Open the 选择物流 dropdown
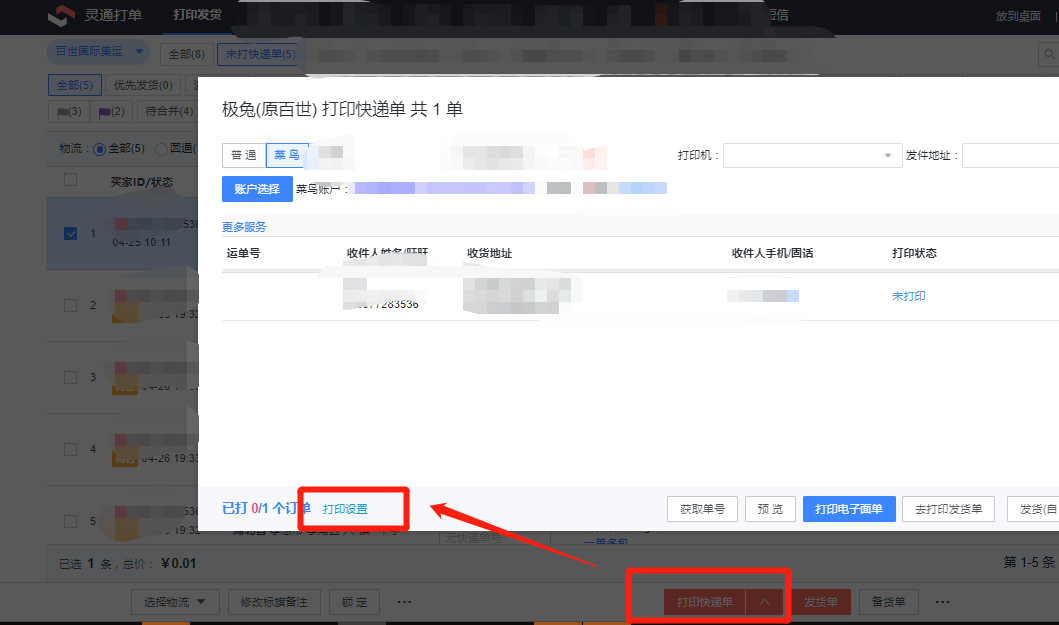 tap(174, 602)
